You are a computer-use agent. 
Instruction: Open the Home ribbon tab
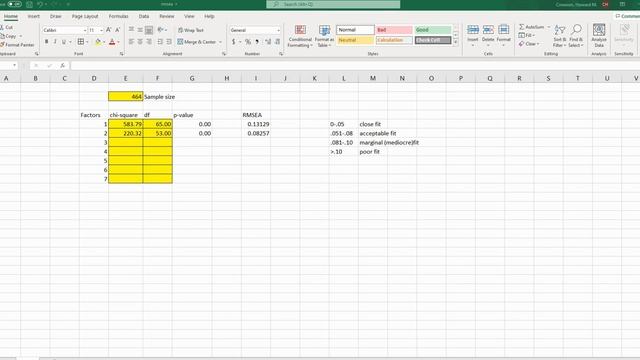11,16
